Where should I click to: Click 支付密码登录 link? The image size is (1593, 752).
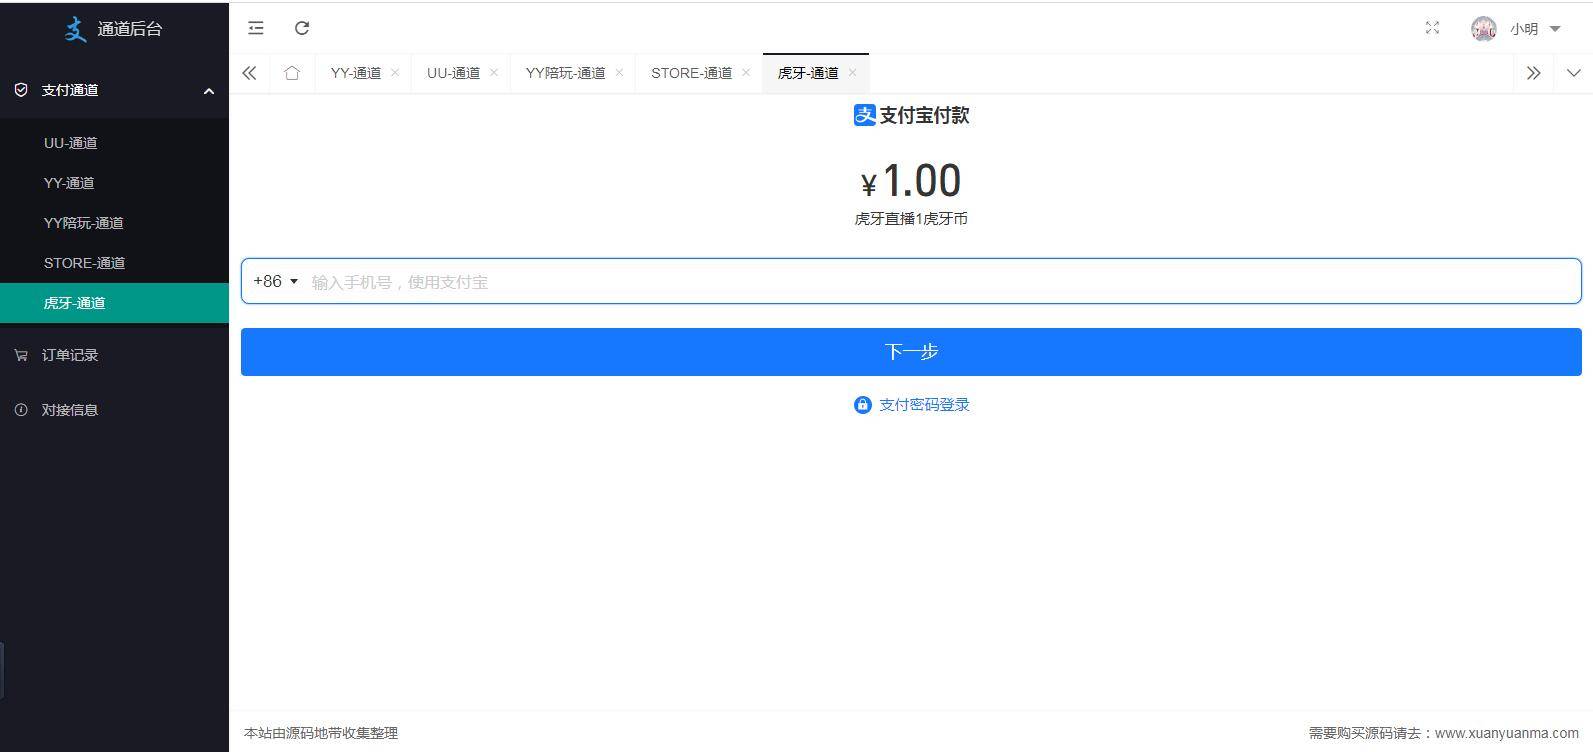click(x=924, y=405)
